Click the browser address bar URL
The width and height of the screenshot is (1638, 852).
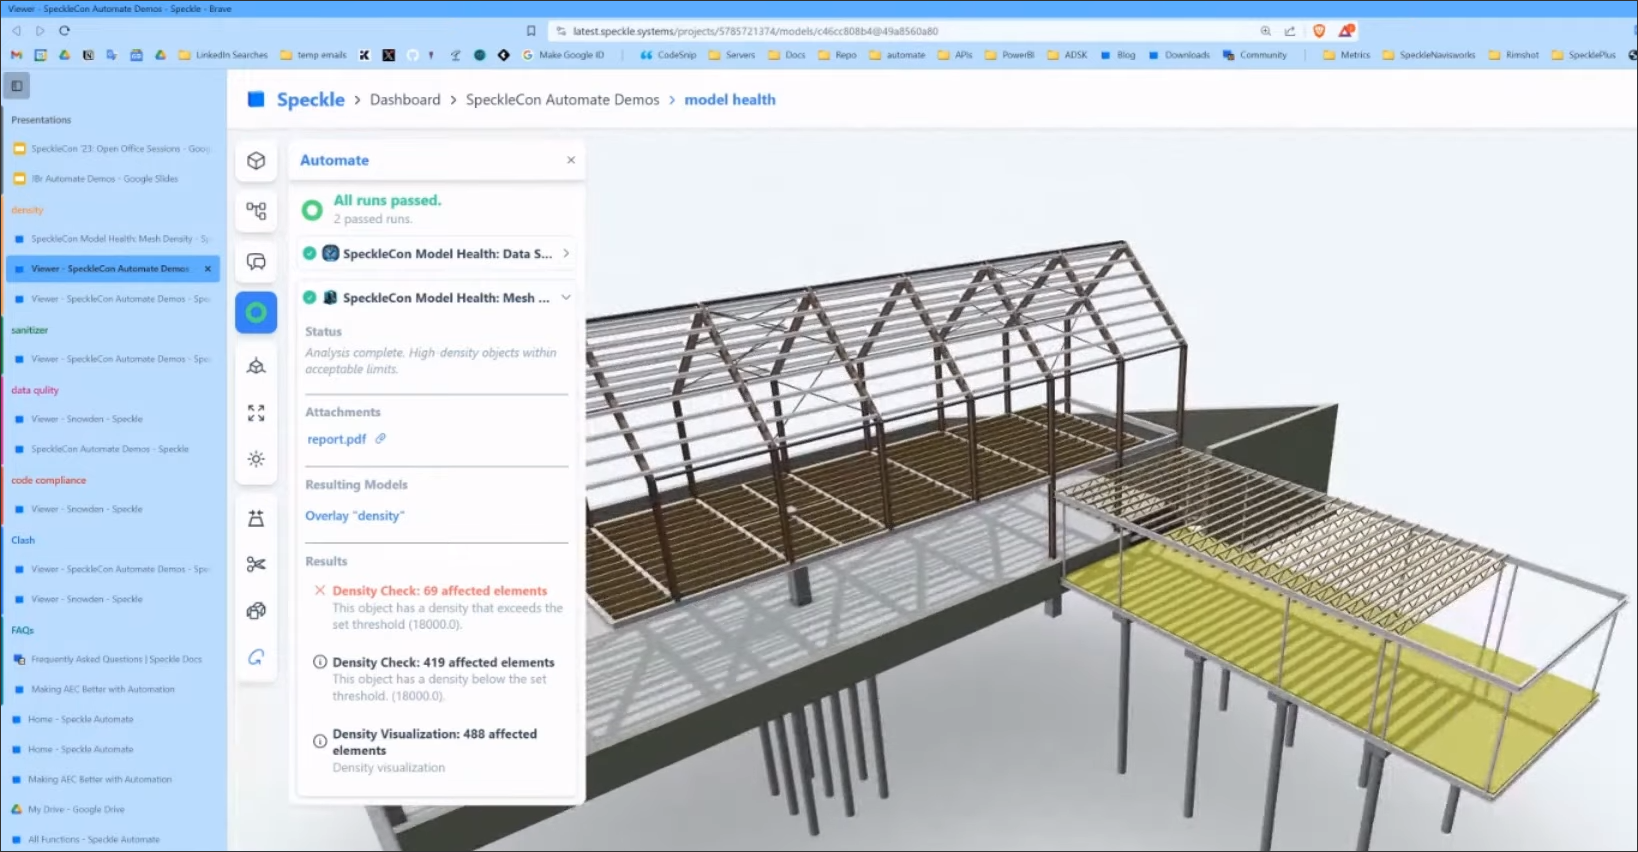click(x=755, y=31)
